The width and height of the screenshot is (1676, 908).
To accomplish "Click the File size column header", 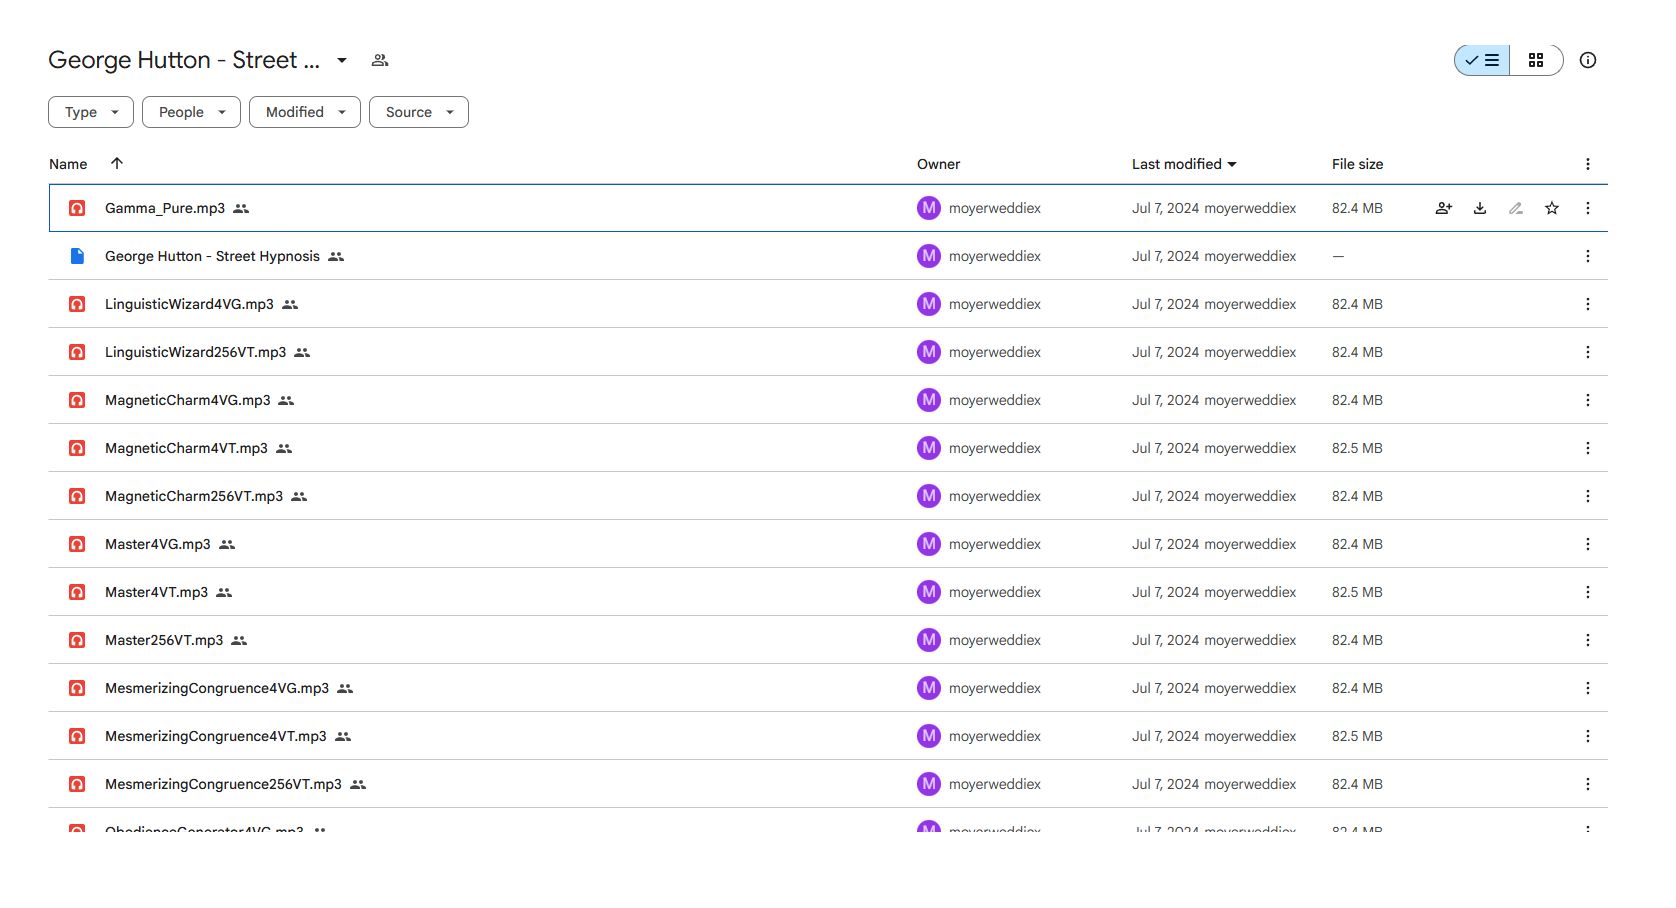I will (x=1357, y=164).
